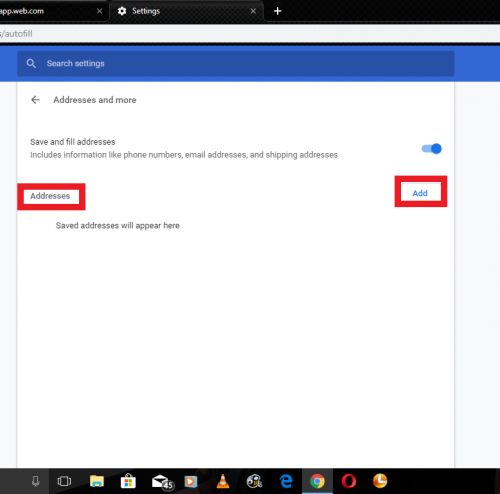Open a new browser tab
Screen dimensions: 500x494
pyautogui.click(x=277, y=11)
